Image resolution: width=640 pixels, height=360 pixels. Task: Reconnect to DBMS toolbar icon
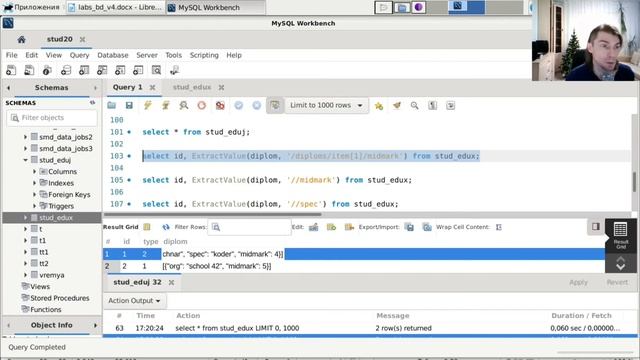click(x=174, y=70)
